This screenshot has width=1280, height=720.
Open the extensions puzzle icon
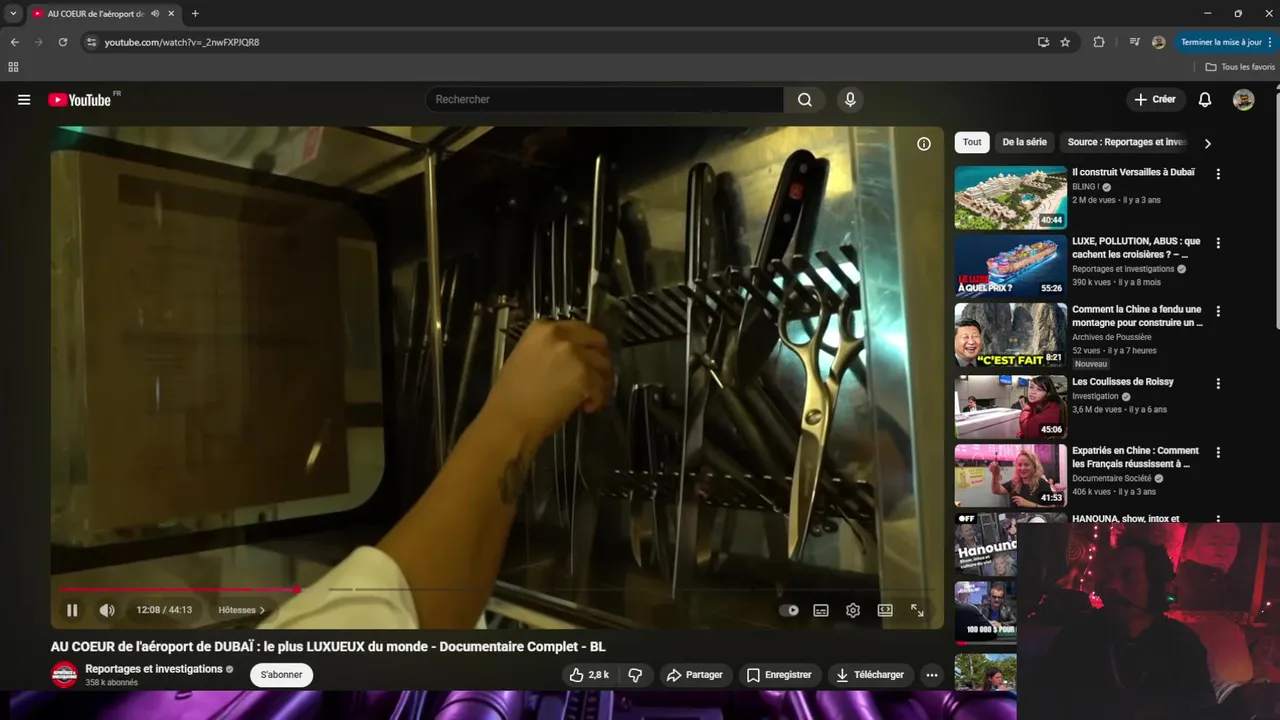(1099, 42)
